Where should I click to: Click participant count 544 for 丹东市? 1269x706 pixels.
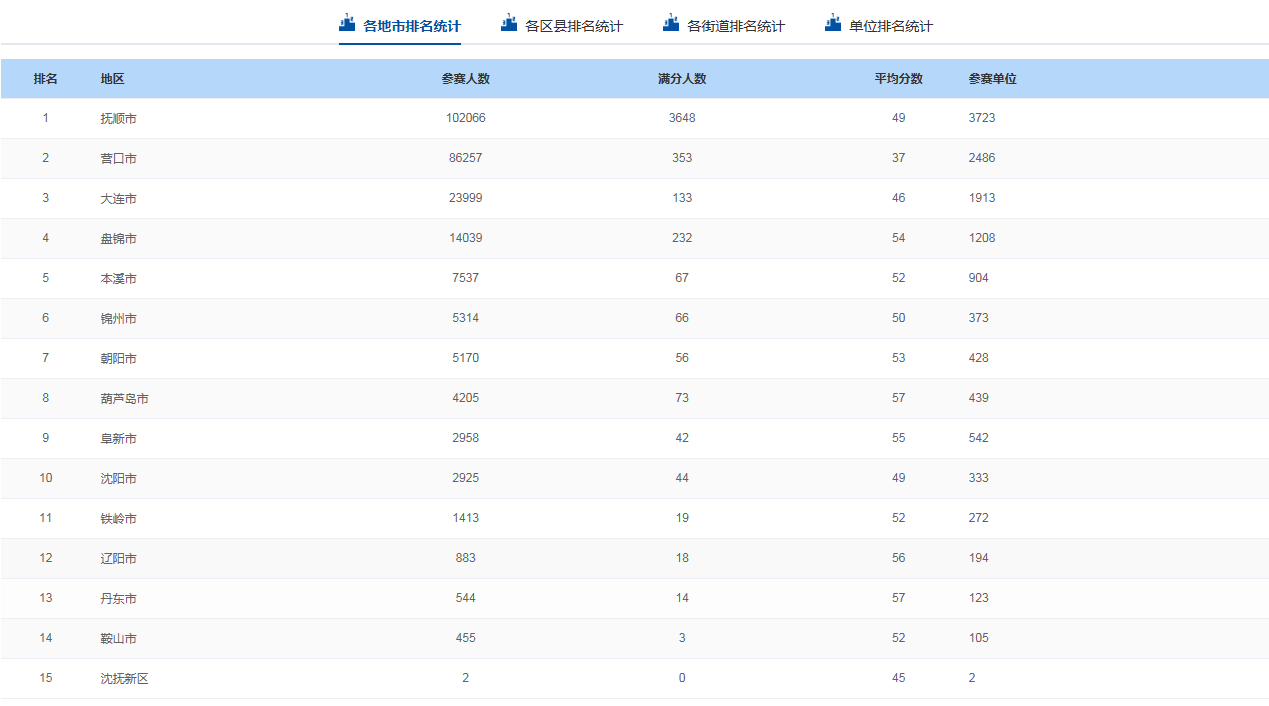pos(466,598)
